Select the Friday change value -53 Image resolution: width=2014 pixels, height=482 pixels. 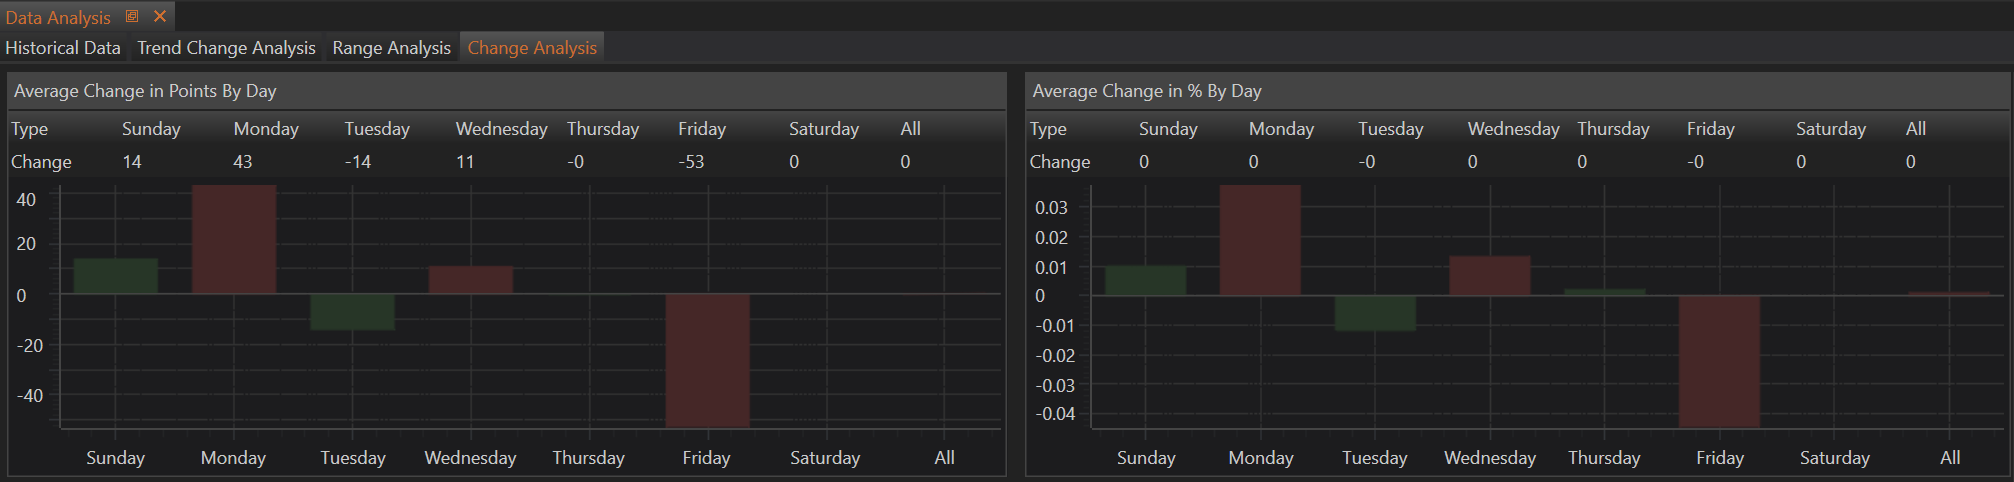pyautogui.click(x=691, y=162)
